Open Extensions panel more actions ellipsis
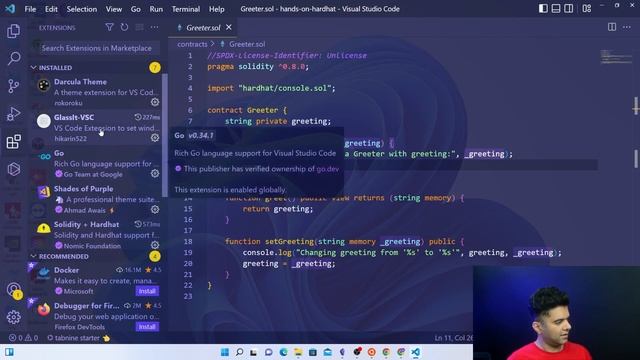The image size is (640, 360). tap(154, 27)
